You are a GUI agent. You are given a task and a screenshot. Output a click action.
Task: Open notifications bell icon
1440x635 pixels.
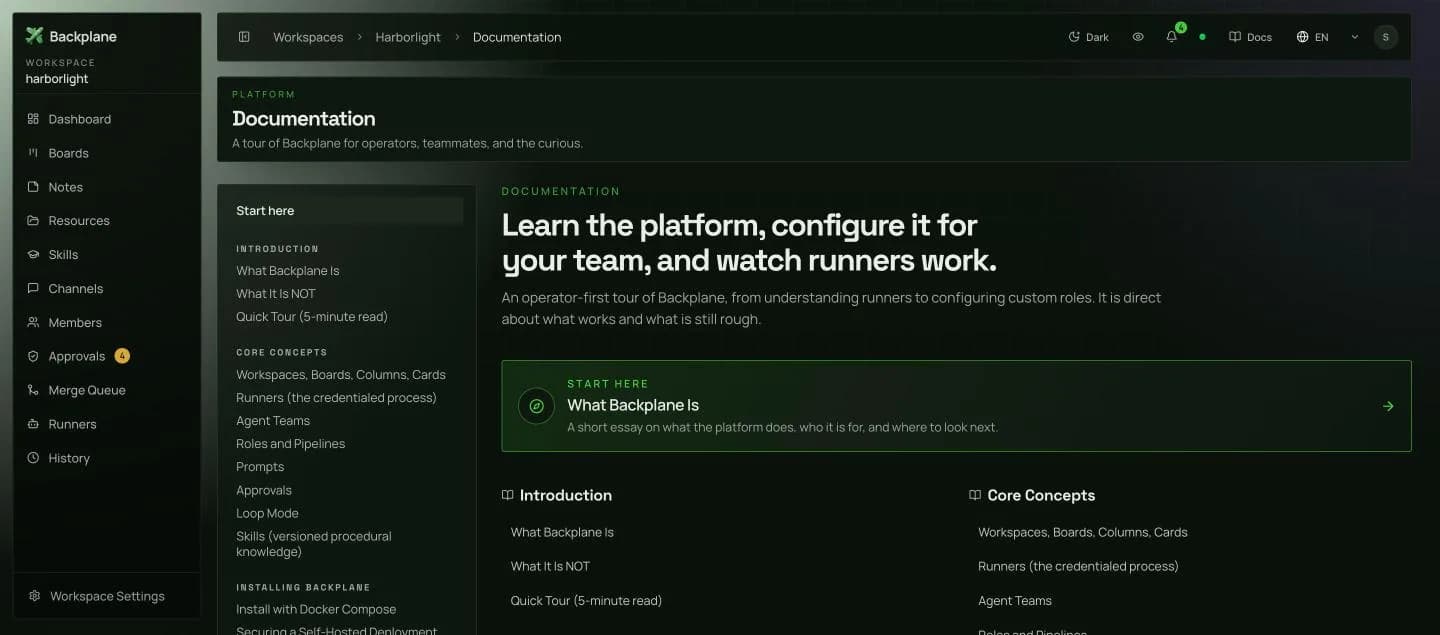[x=1172, y=37]
